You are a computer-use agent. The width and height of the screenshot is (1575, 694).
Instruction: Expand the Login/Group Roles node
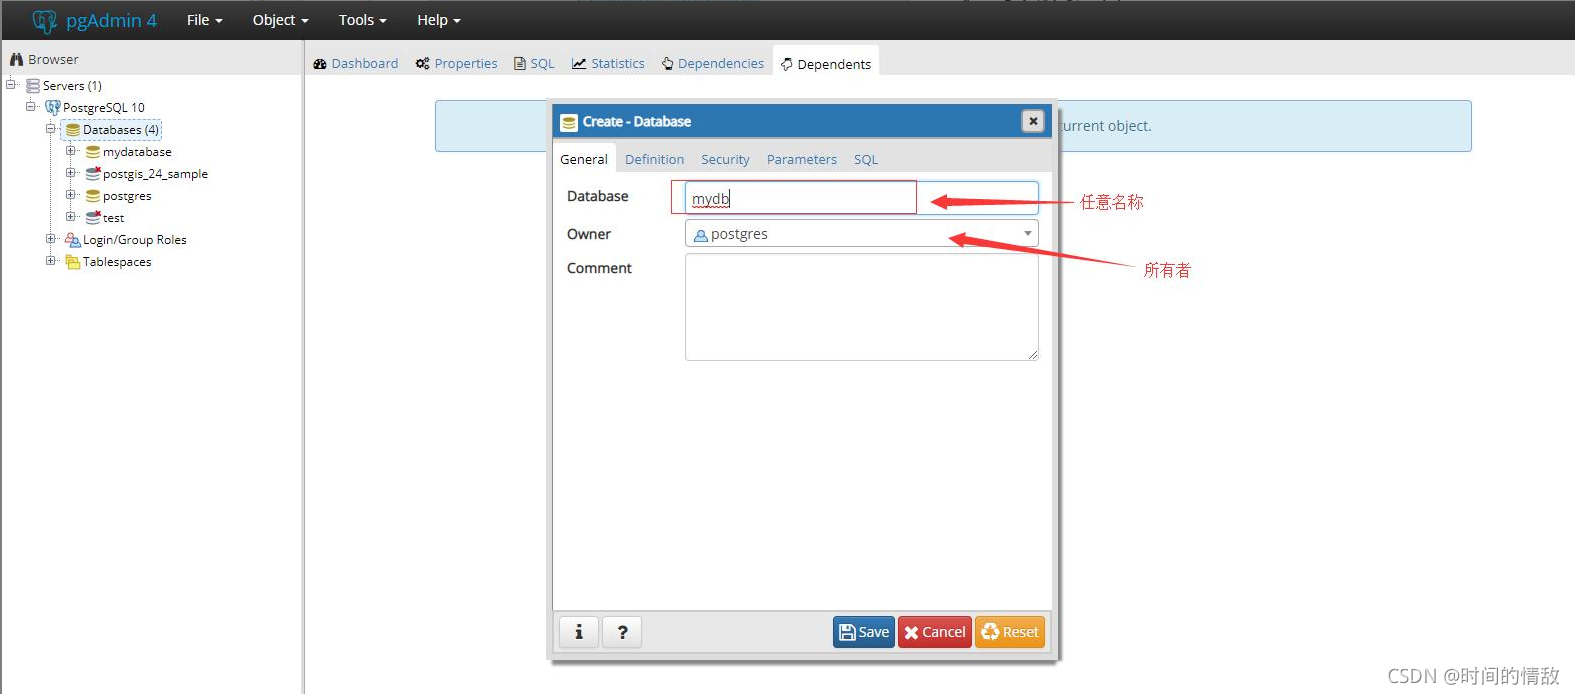click(x=50, y=239)
